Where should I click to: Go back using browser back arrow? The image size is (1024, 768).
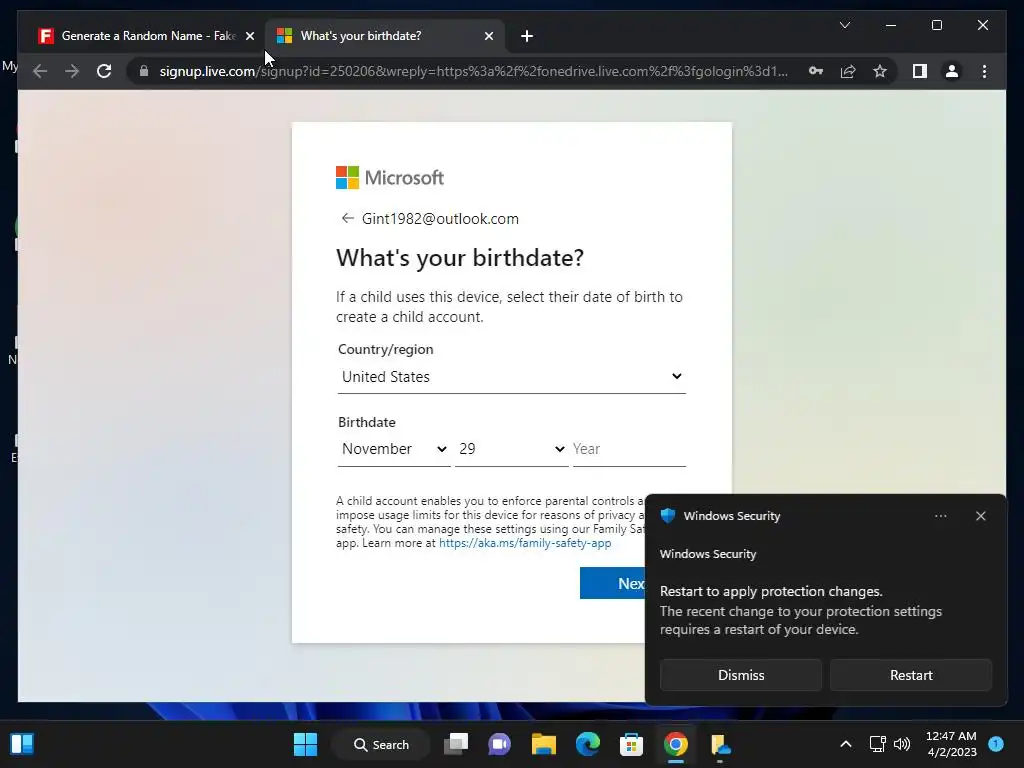tap(40, 71)
